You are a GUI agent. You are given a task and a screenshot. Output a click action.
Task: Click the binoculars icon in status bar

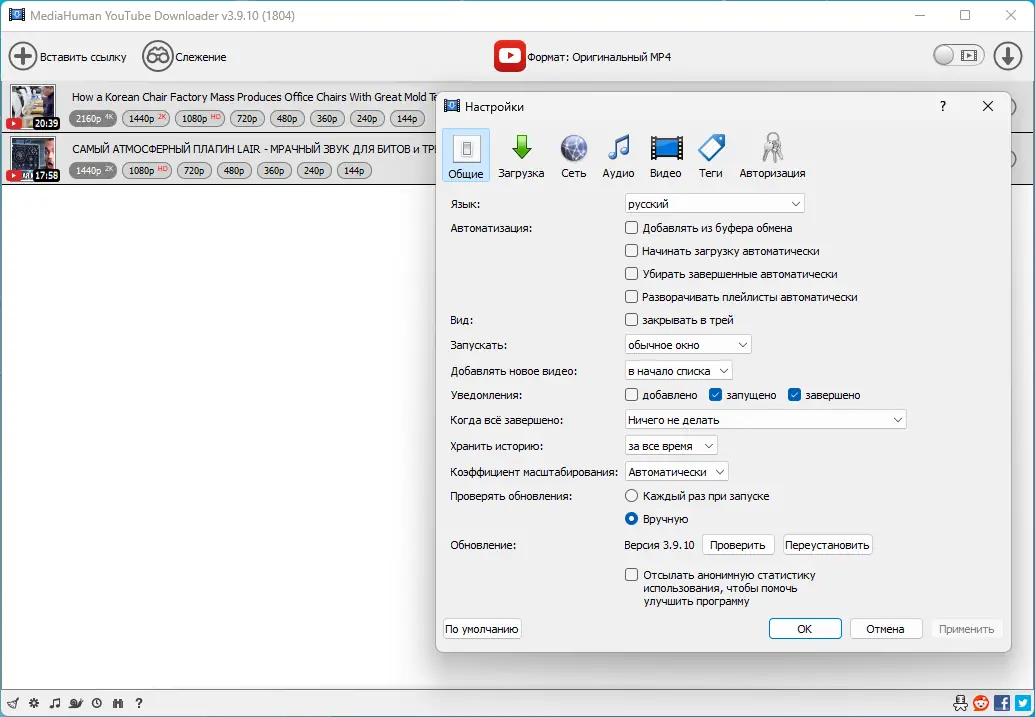(x=118, y=703)
